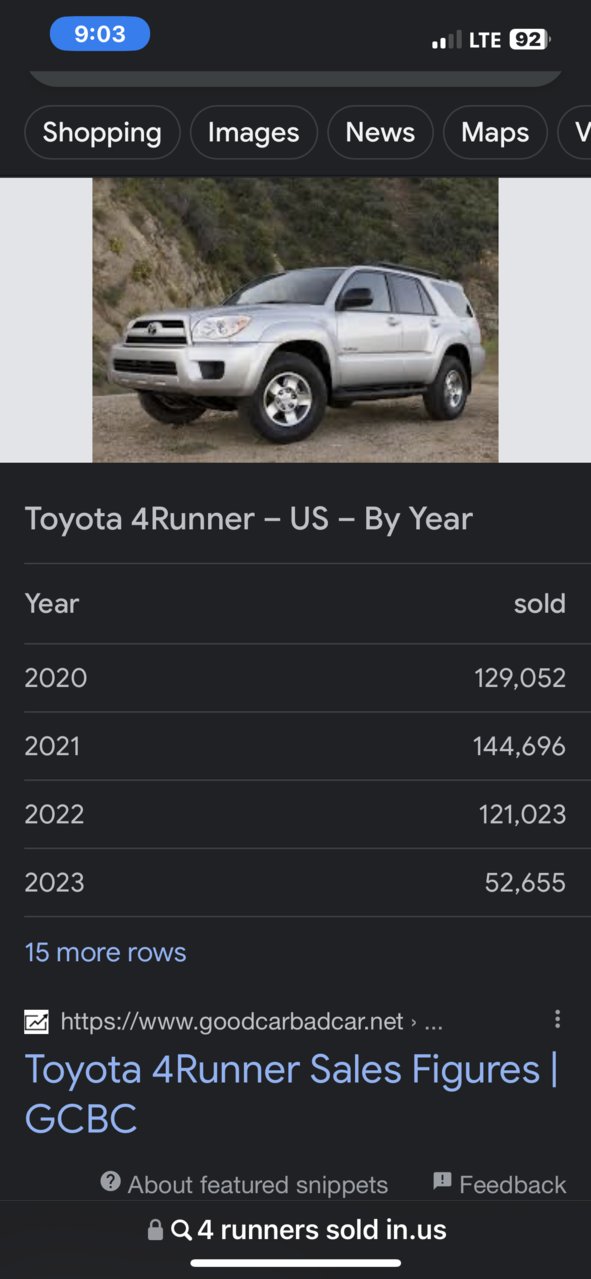Open the goodcarbadcar.net URL breadcrumb
Screen dimensions: 591x1279
251,1021
